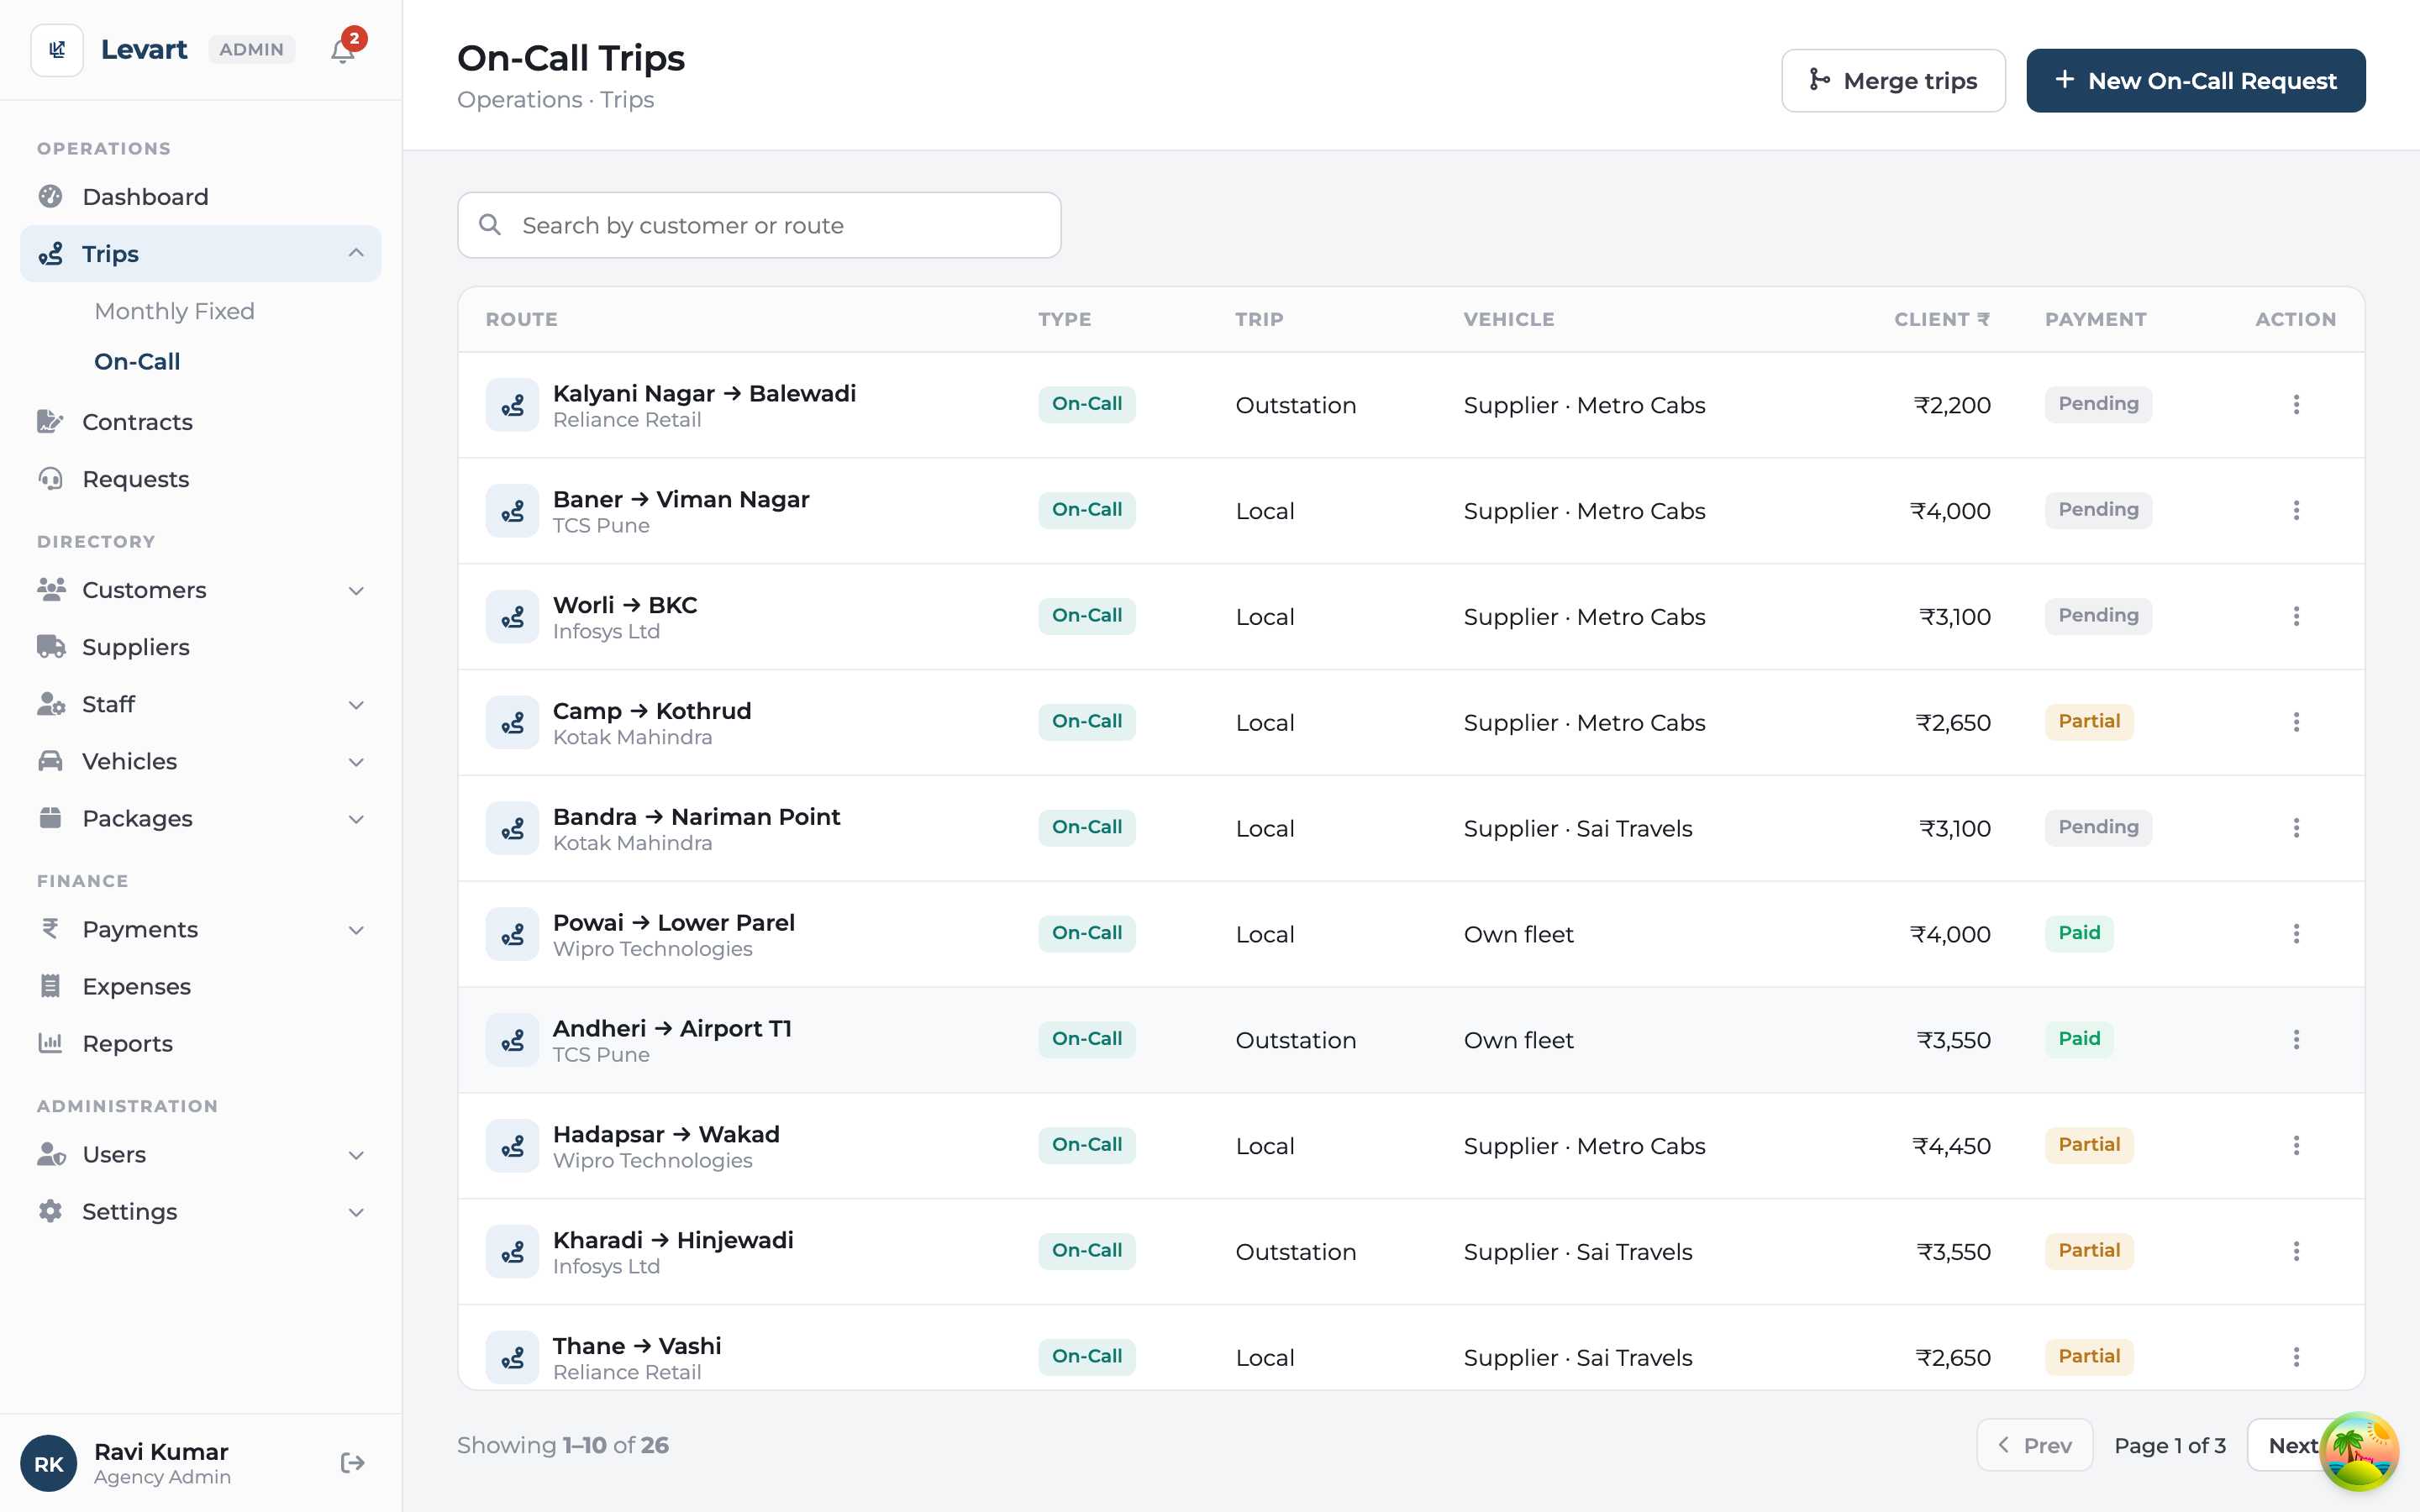Open the Dashboard page
This screenshot has height=1512, width=2420.
(x=200, y=196)
